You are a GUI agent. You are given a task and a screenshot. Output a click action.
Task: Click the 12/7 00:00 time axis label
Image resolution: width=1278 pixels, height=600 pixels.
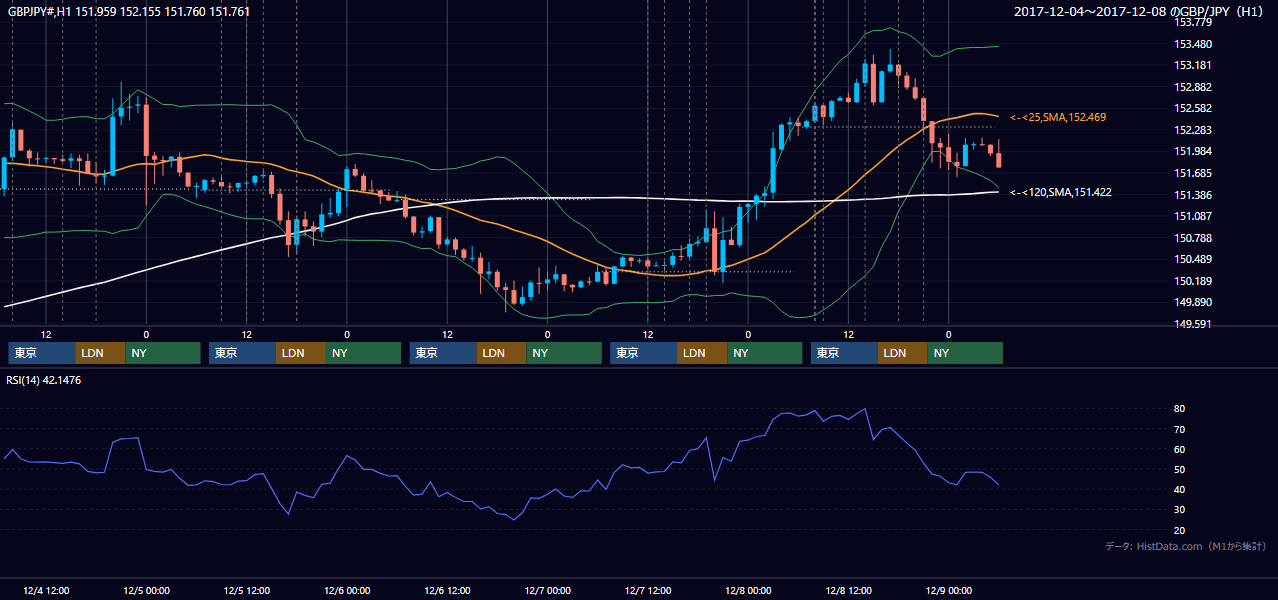pyautogui.click(x=547, y=590)
